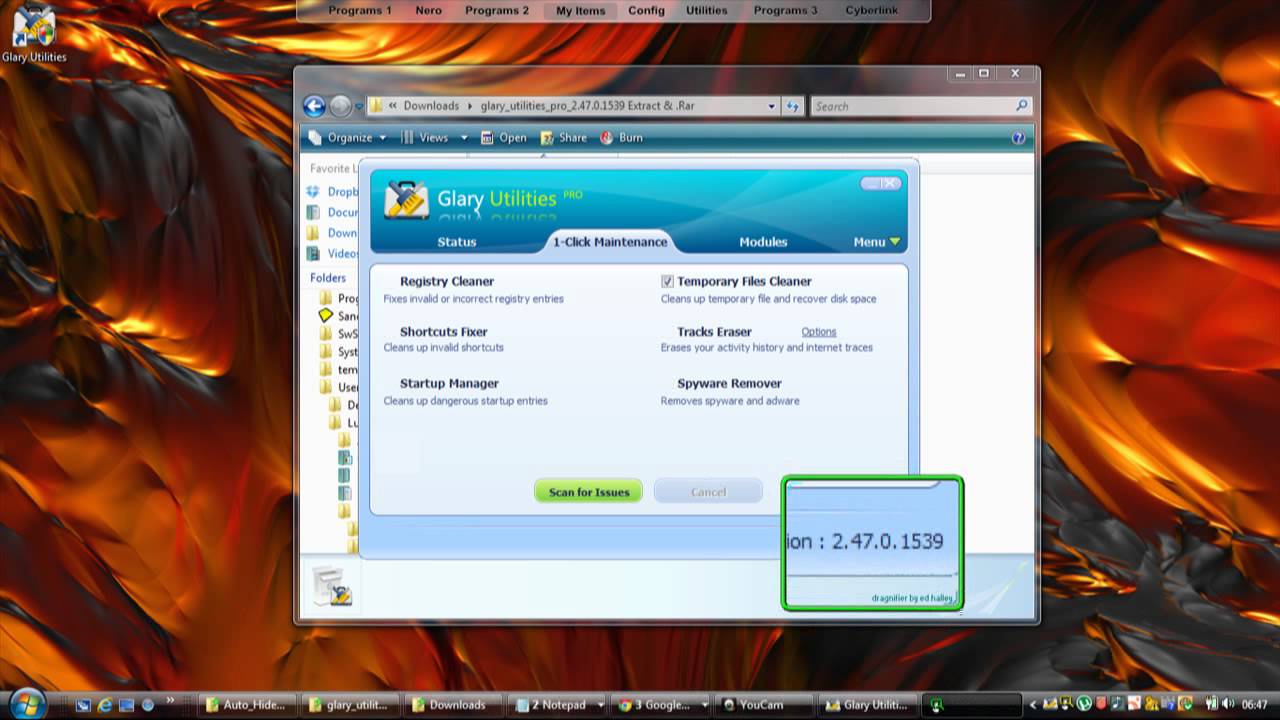Open the Glary Utilities desktop shortcut icon
Image resolution: width=1280 pixels, height=720 pixels.
34,27
